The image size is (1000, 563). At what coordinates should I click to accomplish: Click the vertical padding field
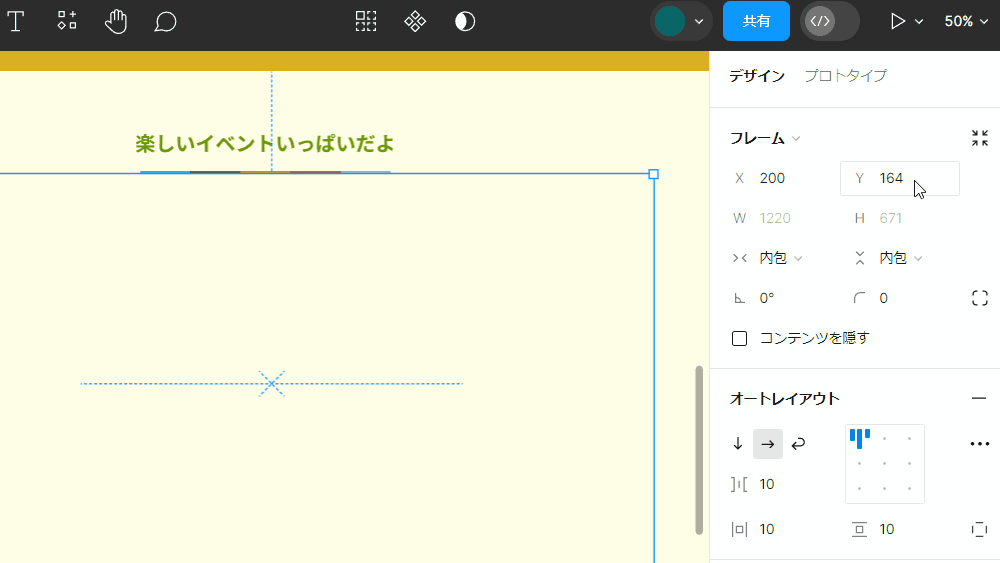[x=900, y=529]
